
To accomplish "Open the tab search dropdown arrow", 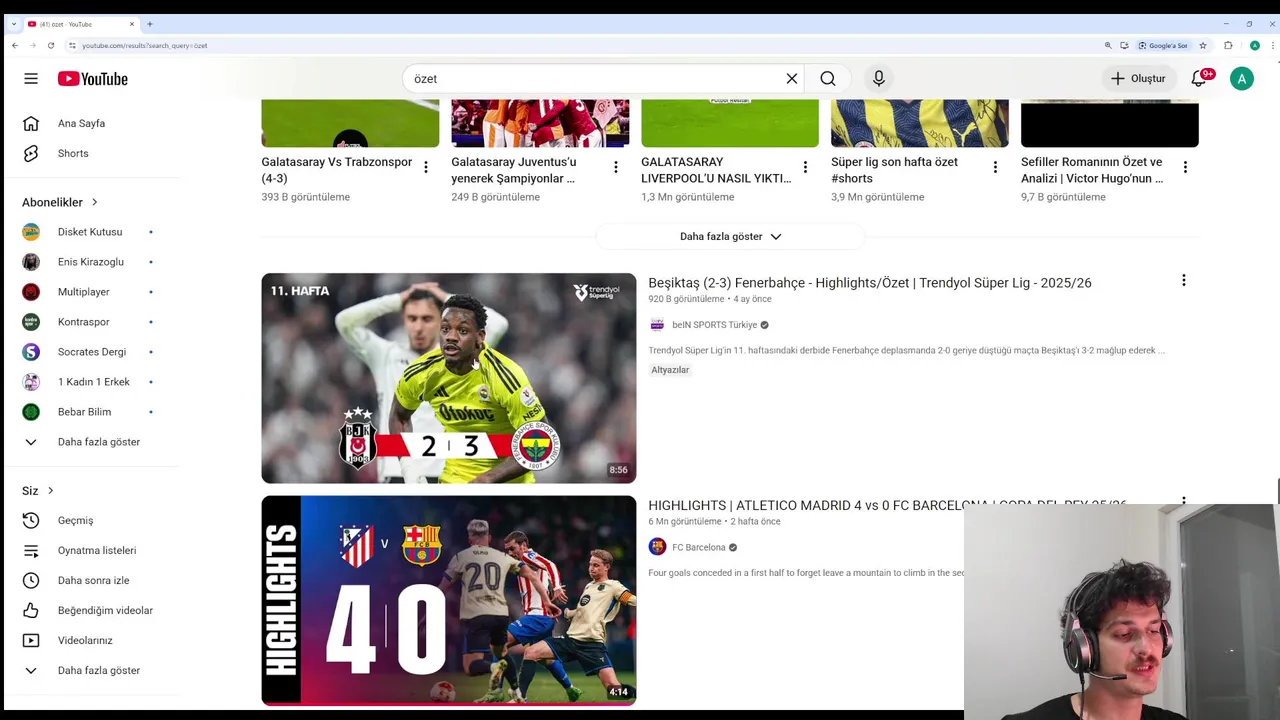I will click(13, 24).
